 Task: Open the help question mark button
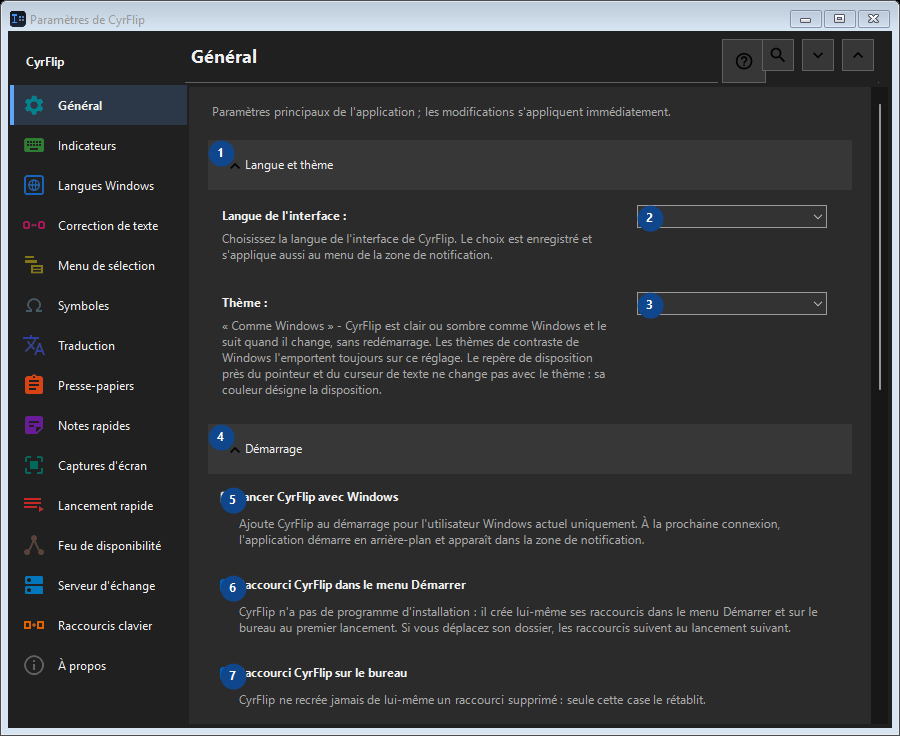743,61
